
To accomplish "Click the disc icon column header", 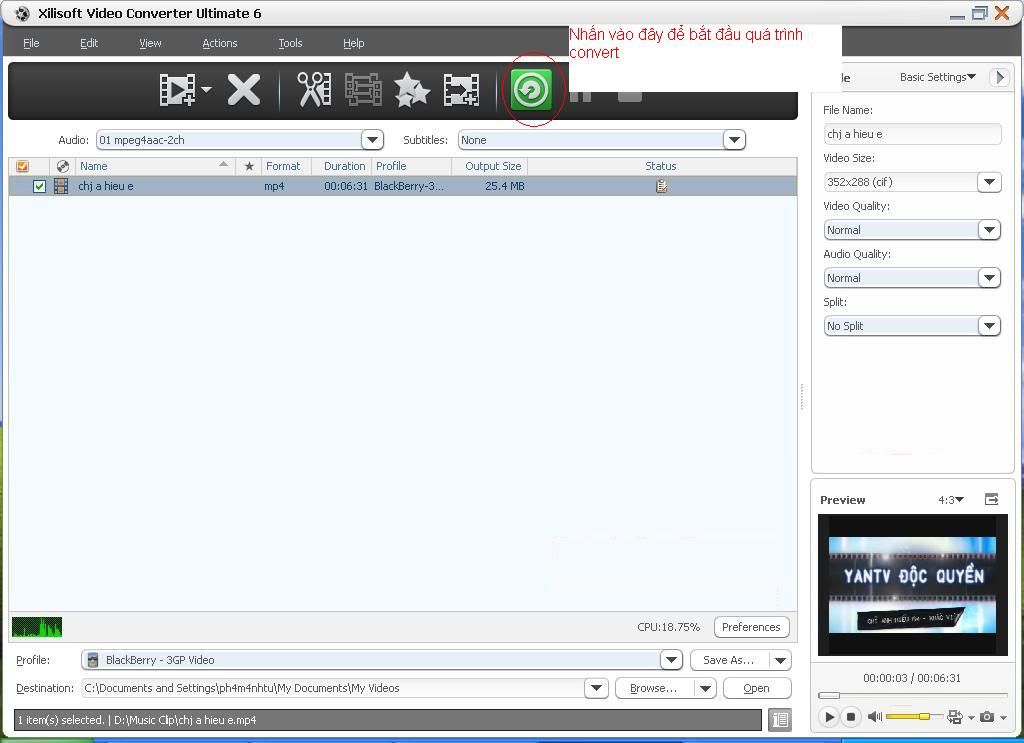I will [x=63, y=166].
